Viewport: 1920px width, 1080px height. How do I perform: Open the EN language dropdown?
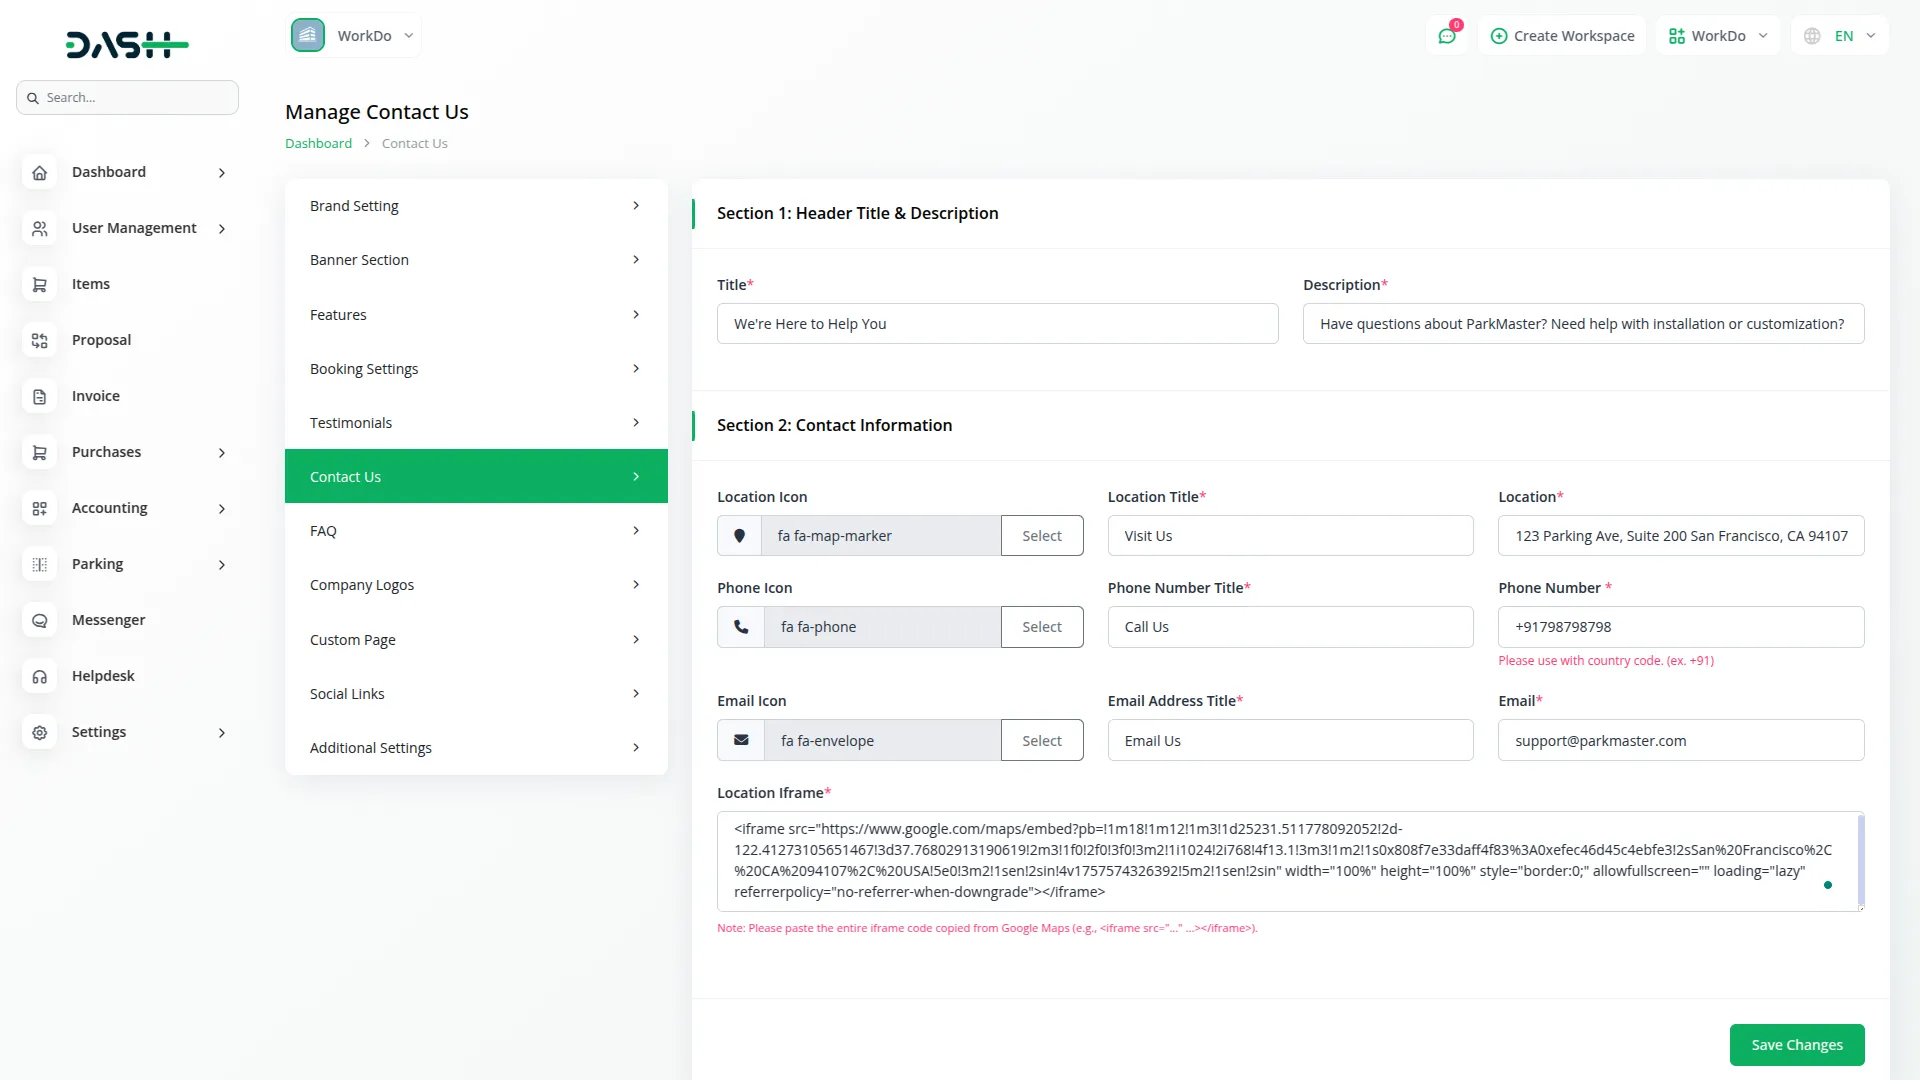(x=1840, y=36)
